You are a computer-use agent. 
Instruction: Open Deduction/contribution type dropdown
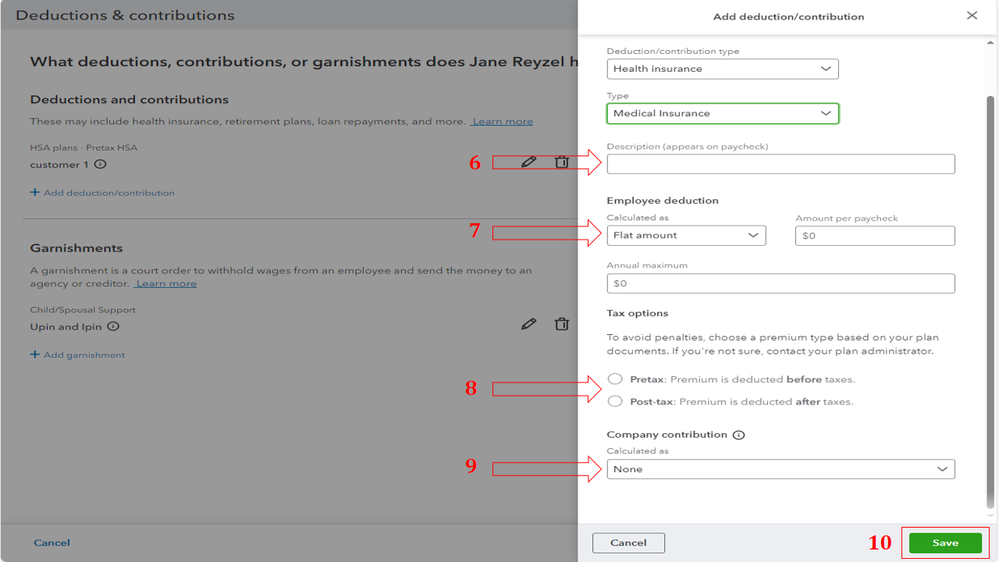(x=722, y=69)
